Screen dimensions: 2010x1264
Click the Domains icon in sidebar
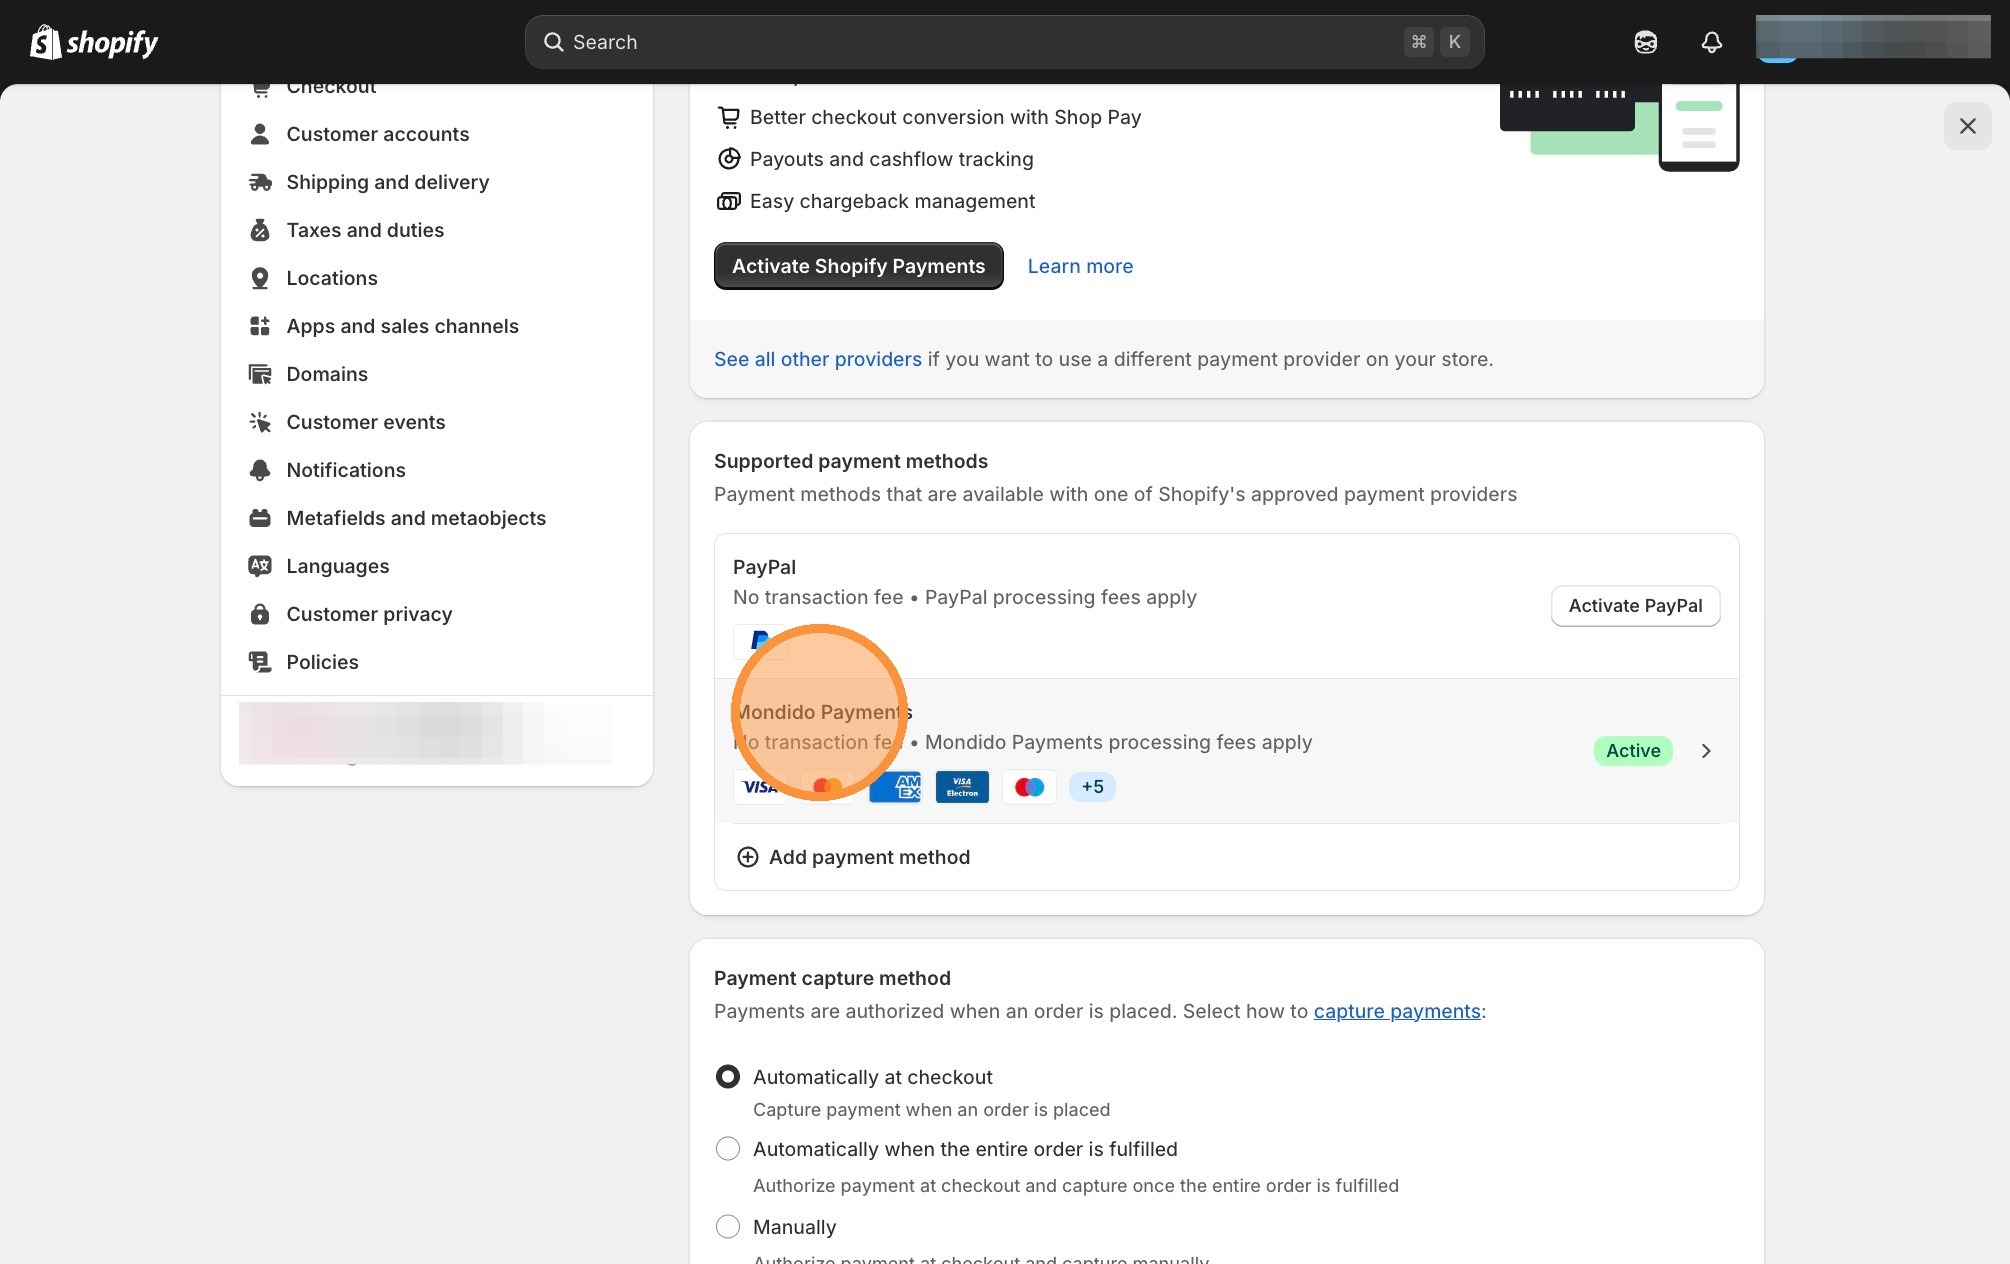click(x=260, y=374)
